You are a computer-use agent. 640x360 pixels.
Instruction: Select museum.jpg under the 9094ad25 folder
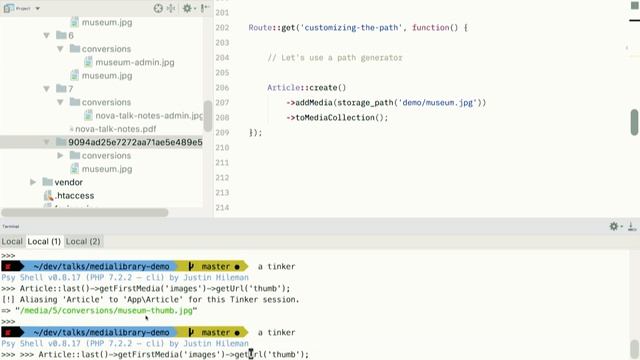pos(107,169)
